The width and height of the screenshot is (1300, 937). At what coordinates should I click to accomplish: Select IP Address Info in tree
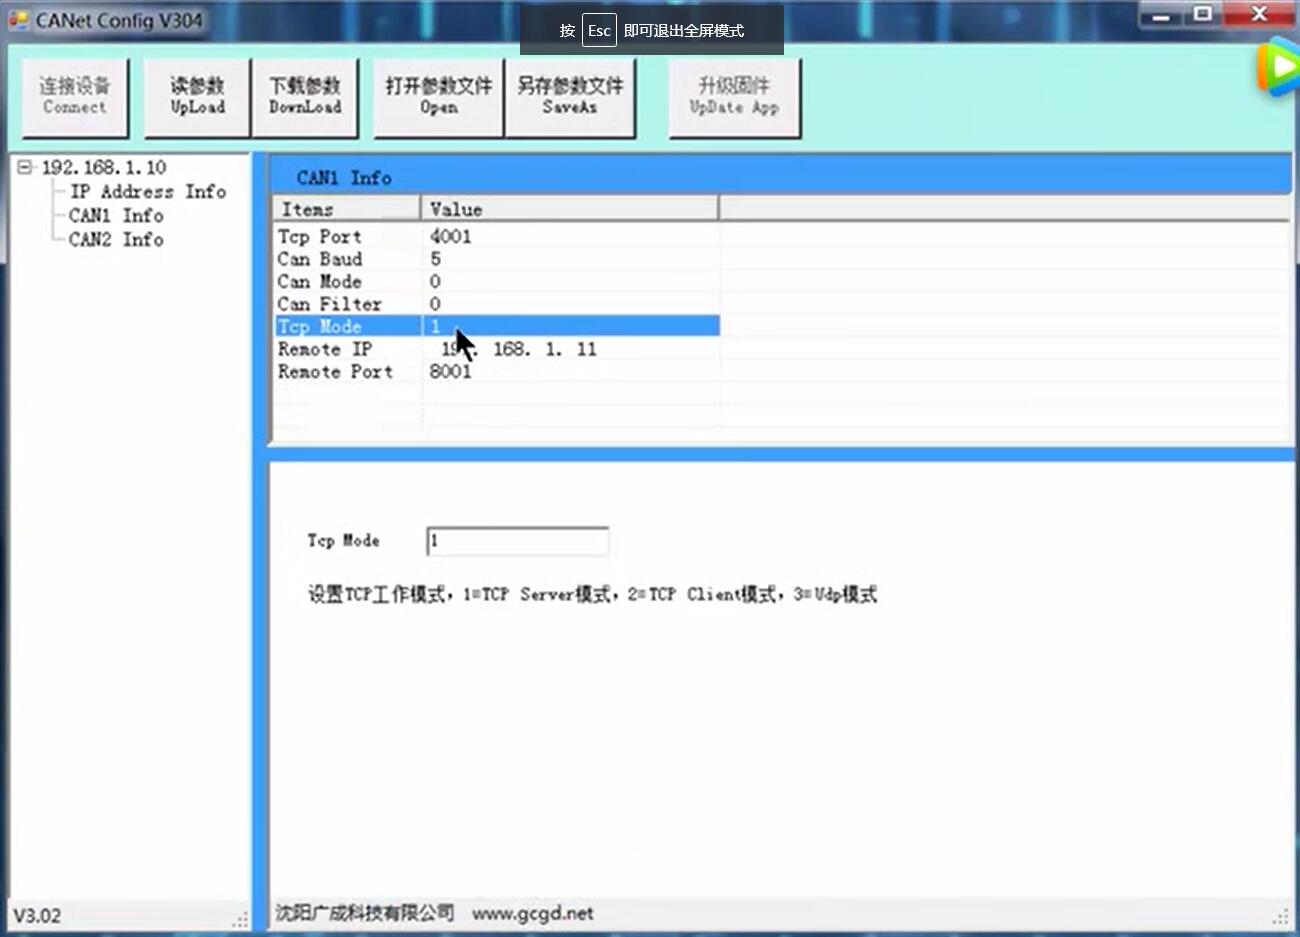pyautogui.click(x=147, y=191)
